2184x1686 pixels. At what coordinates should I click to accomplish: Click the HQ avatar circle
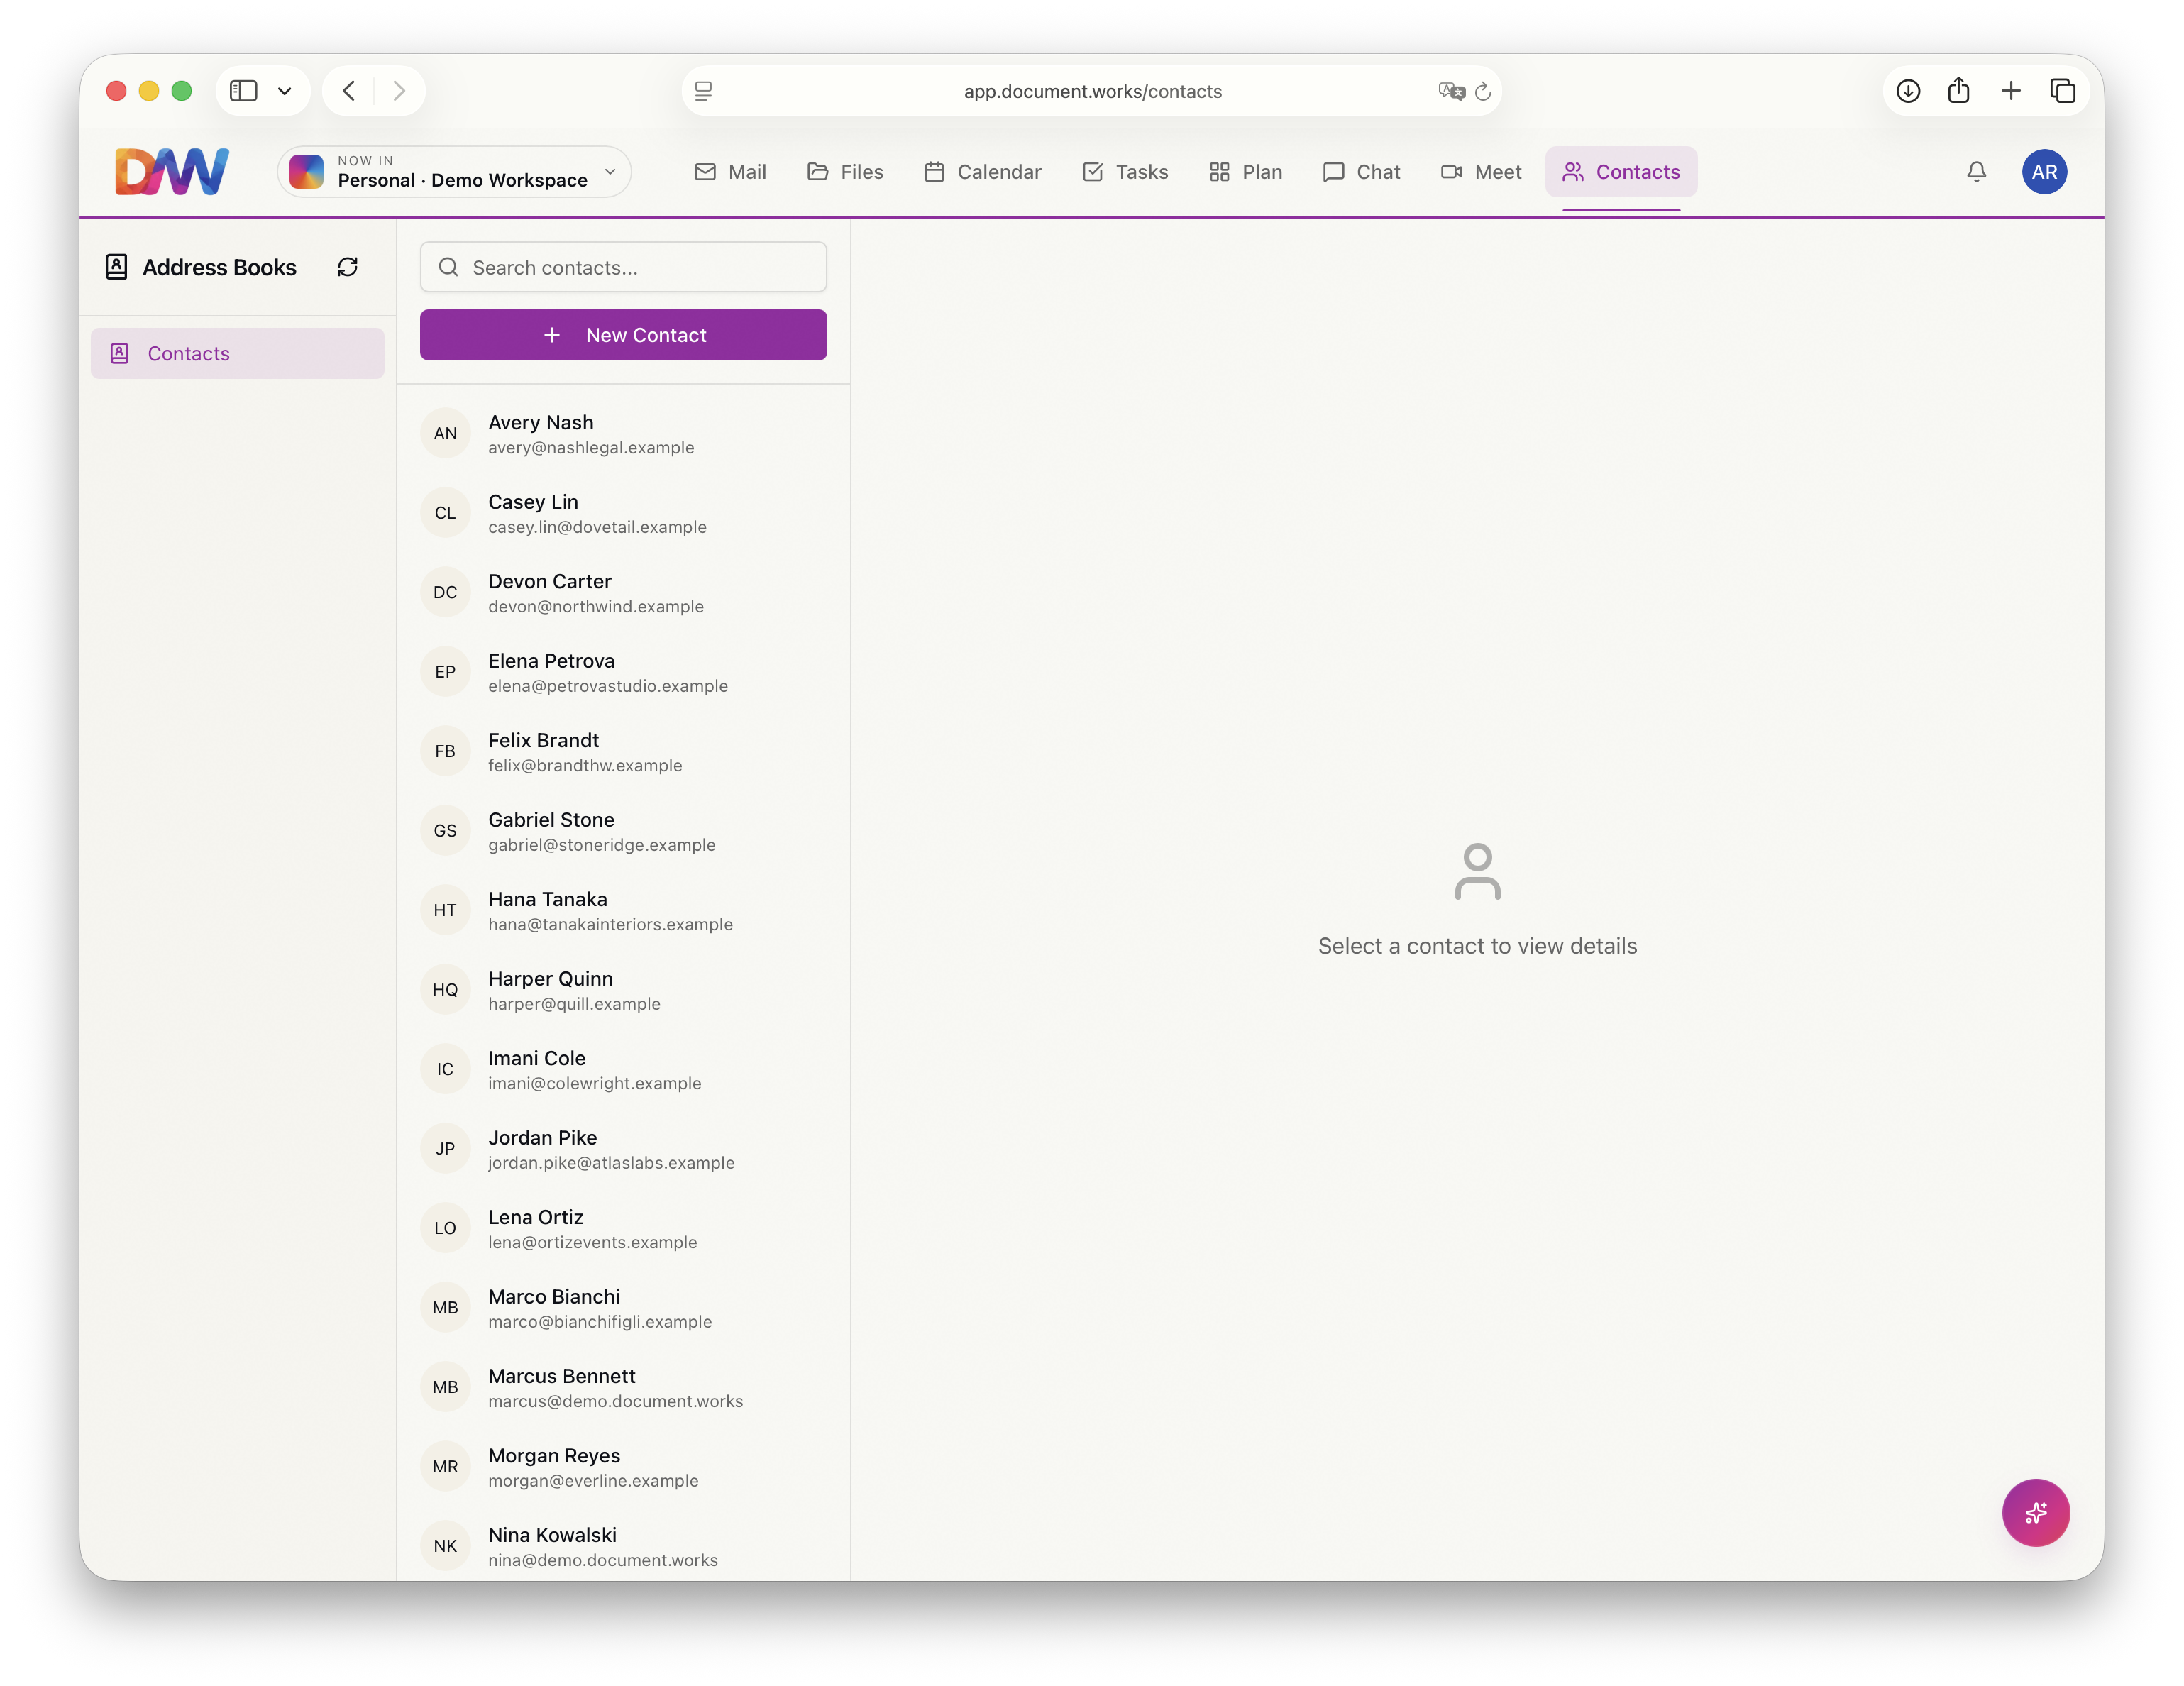point(445,990)
